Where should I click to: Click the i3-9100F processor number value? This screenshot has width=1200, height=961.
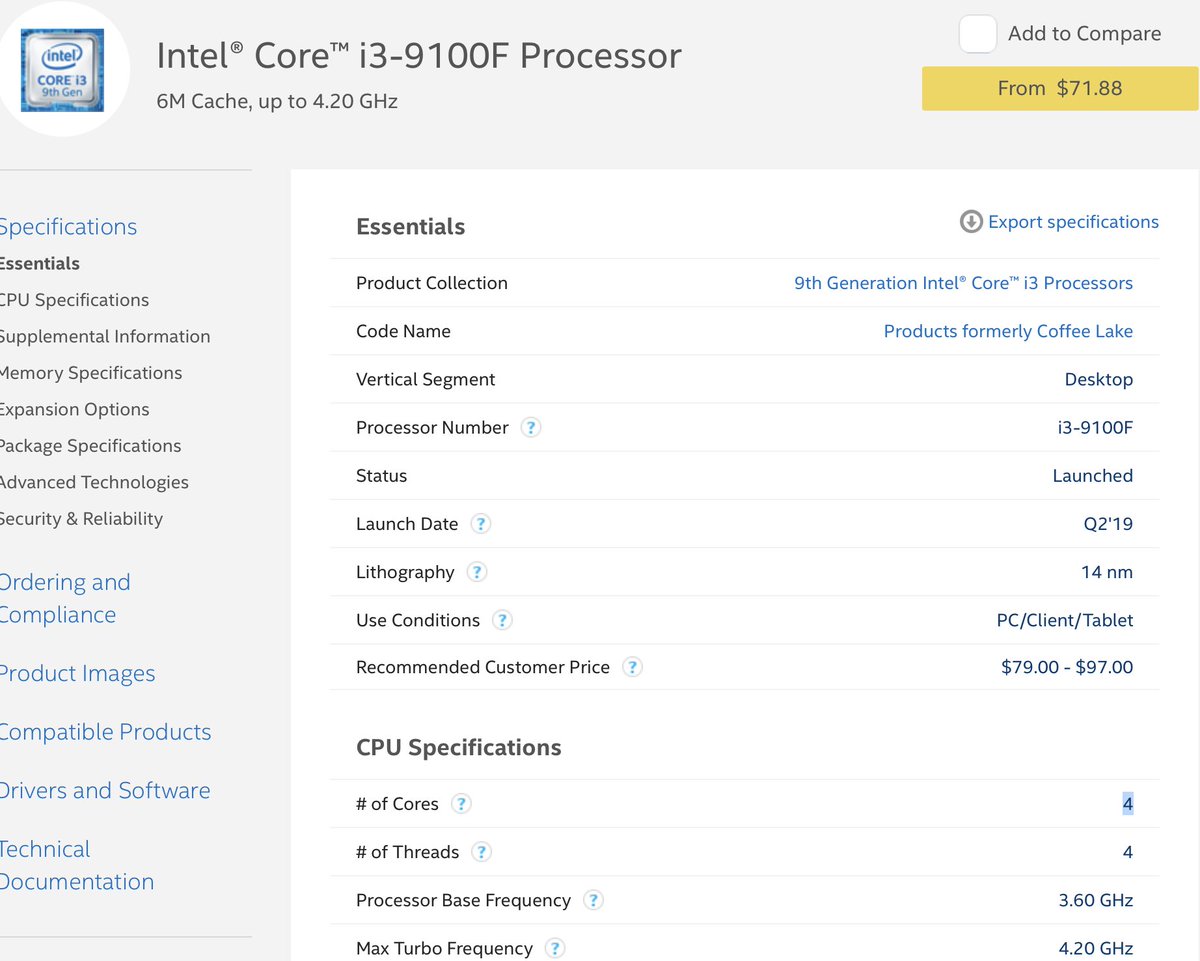click(x=1095, y=428)
